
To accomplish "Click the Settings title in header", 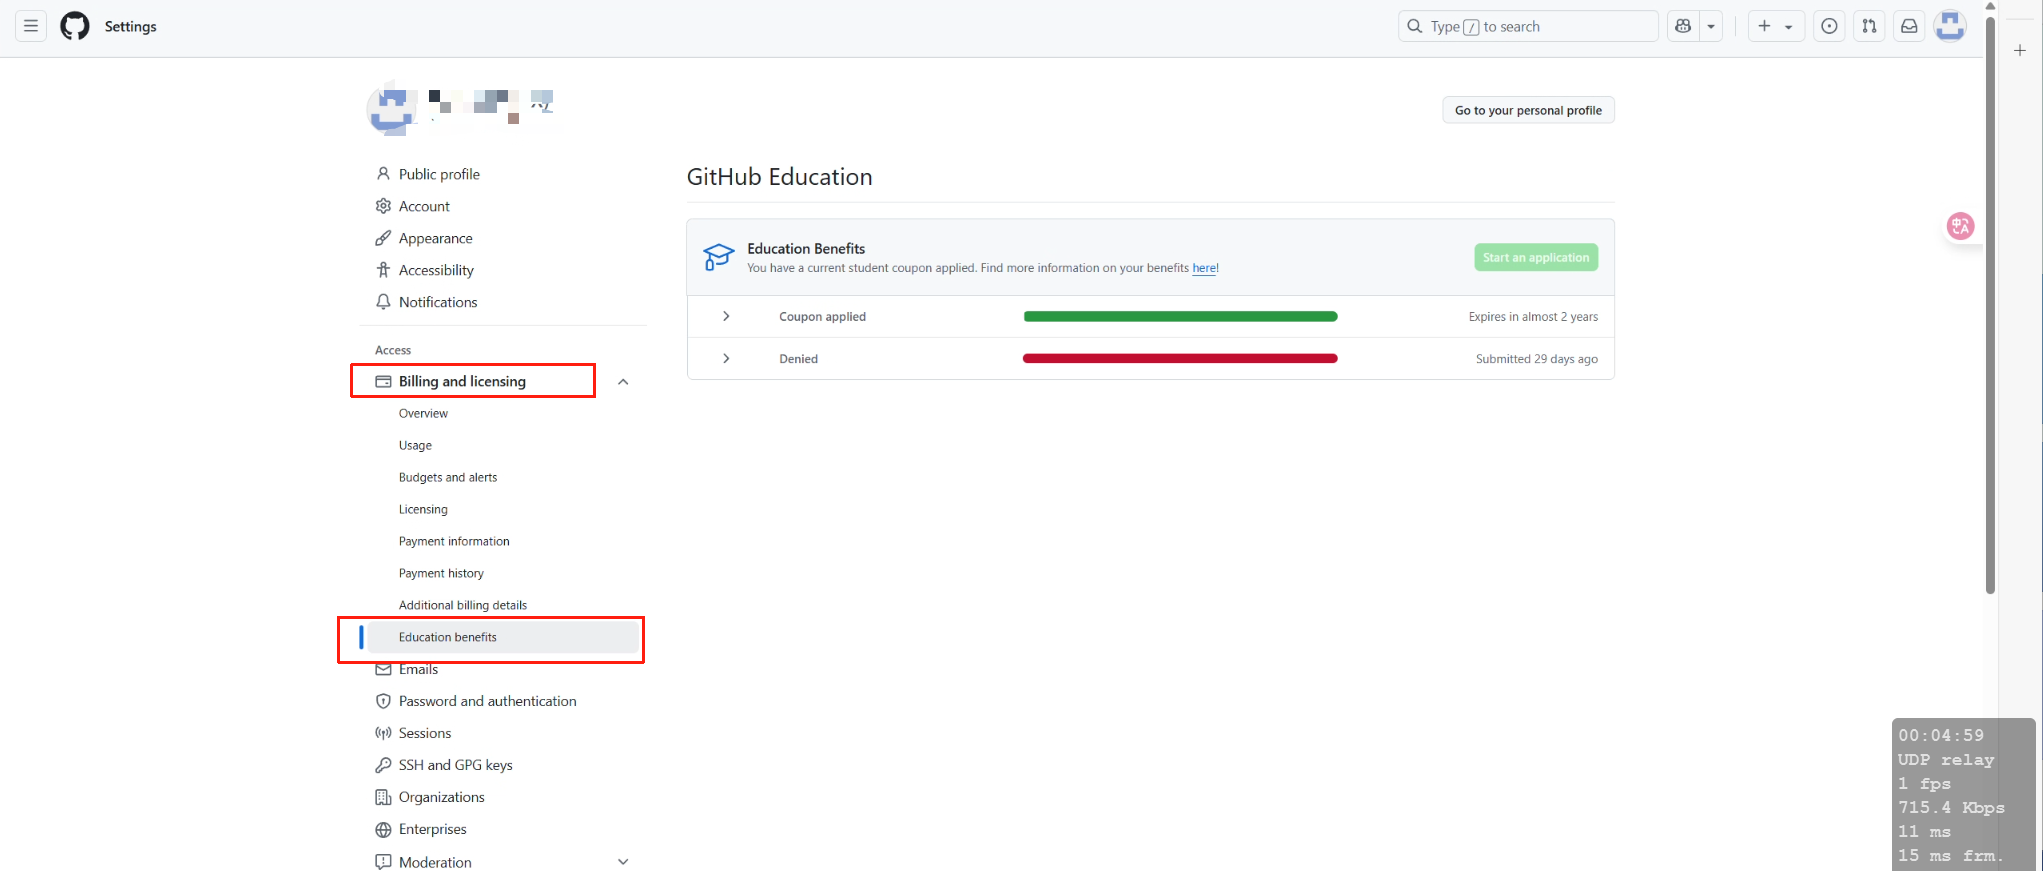I will point(130,26).
